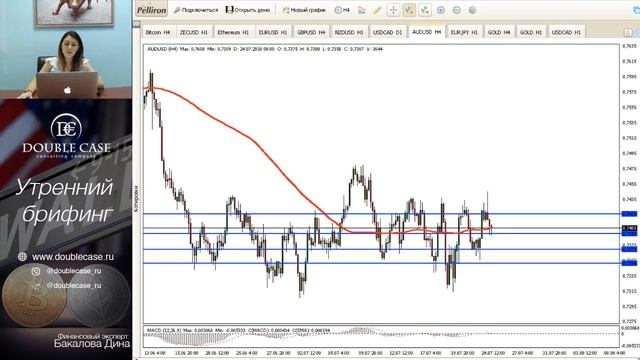Open the Открыть демо account button
Screen dimensions: 640x360
point(248,10)
